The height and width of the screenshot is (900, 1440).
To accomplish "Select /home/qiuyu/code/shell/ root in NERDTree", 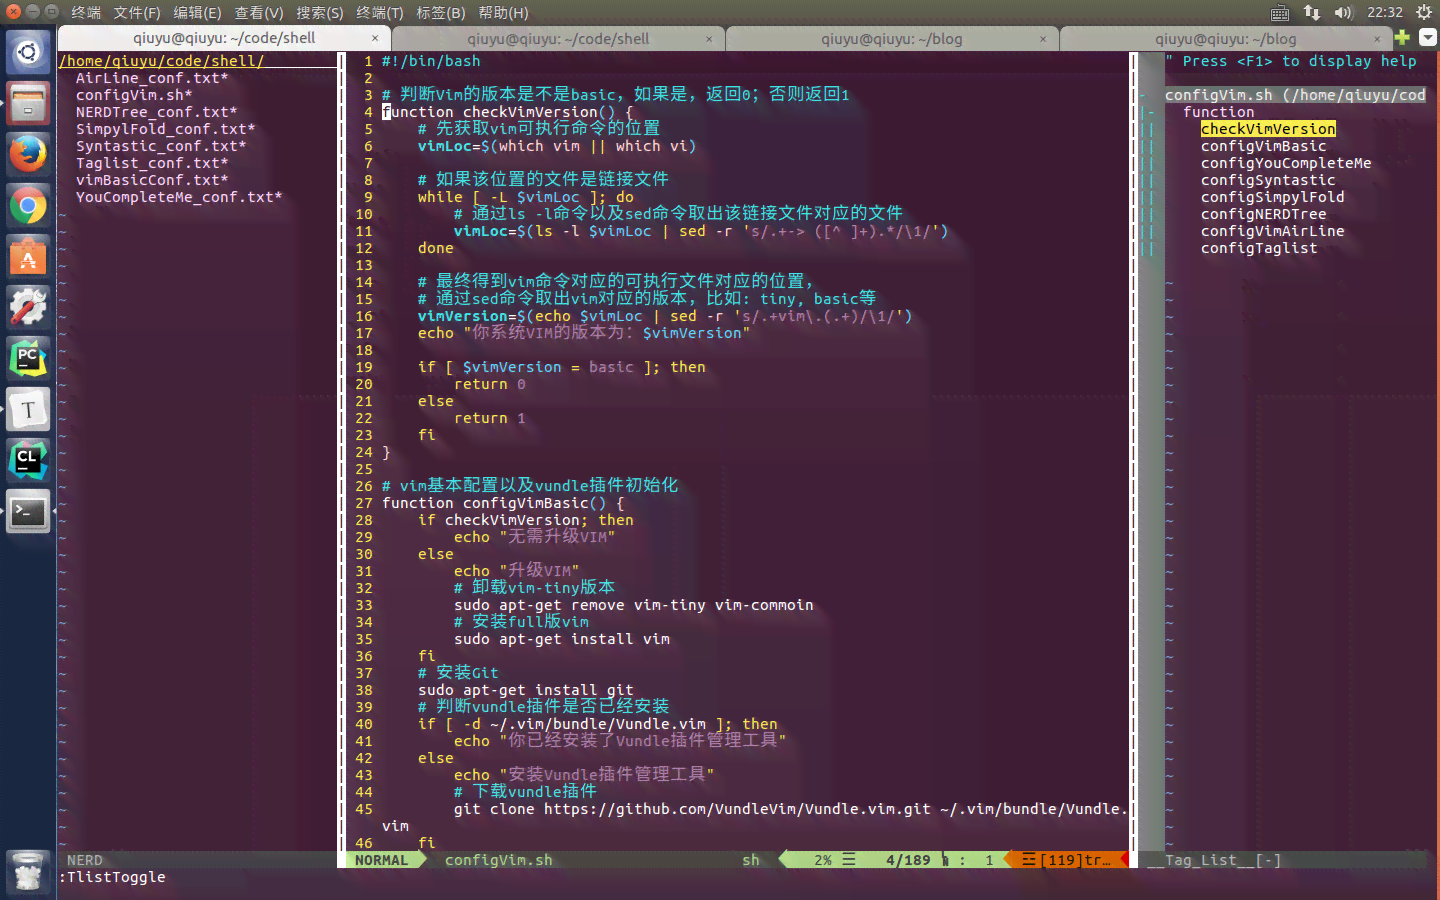I will point(162,61).
